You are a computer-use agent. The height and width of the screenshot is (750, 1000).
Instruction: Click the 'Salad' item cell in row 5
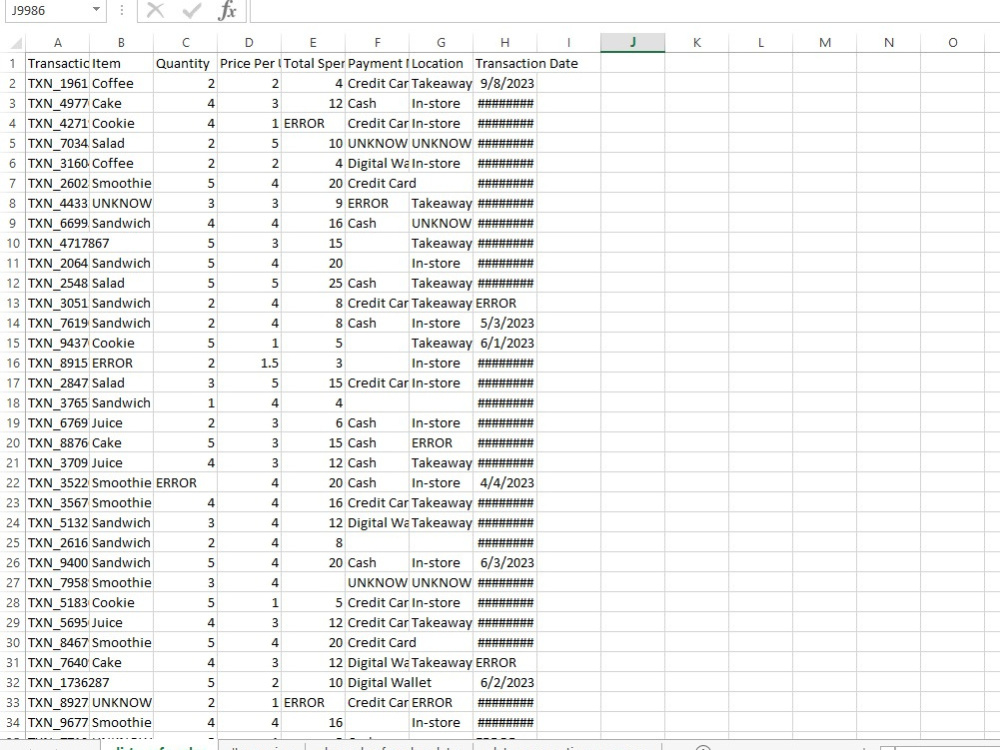[x=121, y=143]
